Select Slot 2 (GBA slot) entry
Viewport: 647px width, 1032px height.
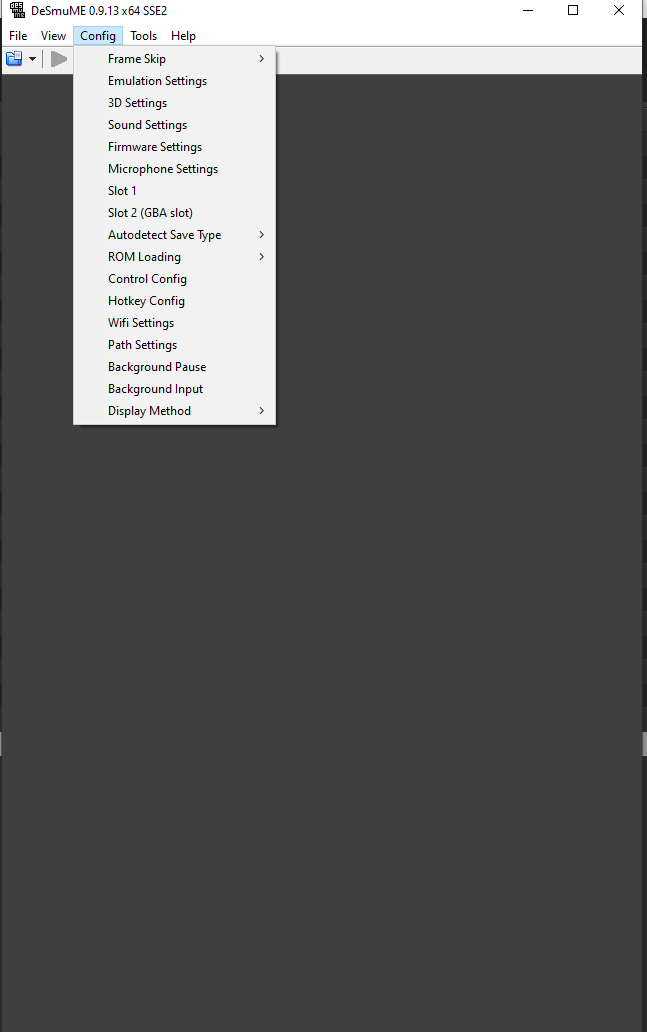coord(174,213)
